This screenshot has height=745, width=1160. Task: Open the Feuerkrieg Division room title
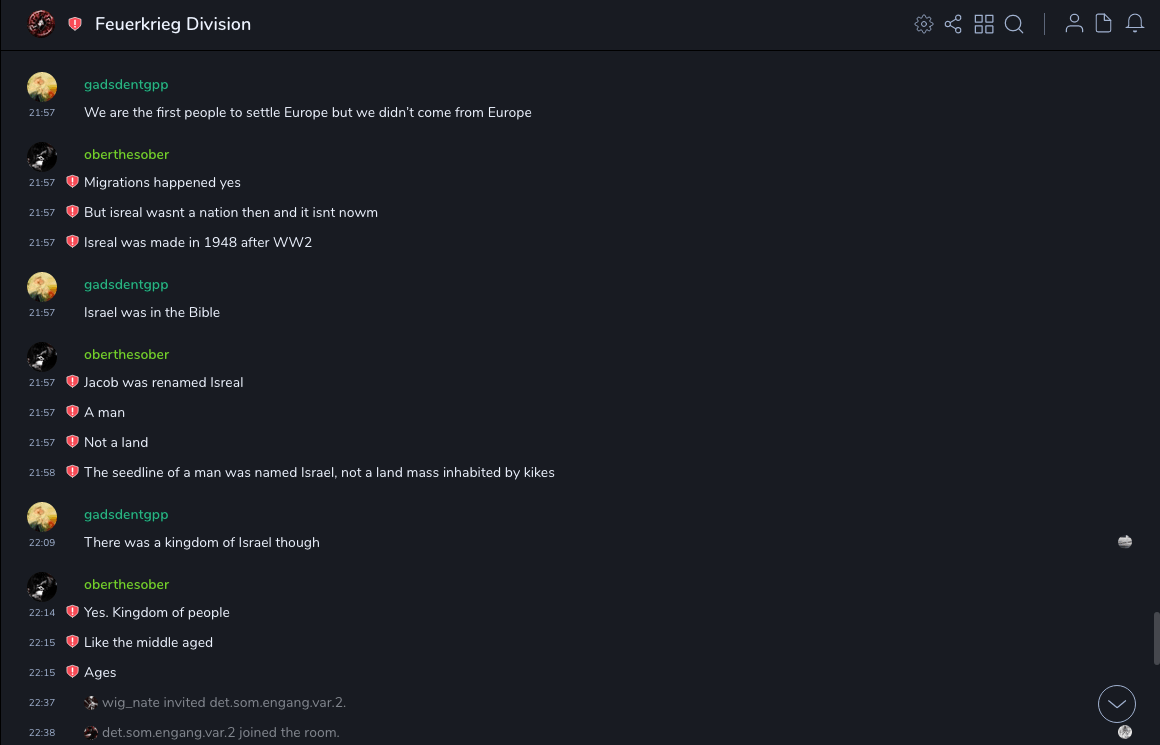click(173, 24)
